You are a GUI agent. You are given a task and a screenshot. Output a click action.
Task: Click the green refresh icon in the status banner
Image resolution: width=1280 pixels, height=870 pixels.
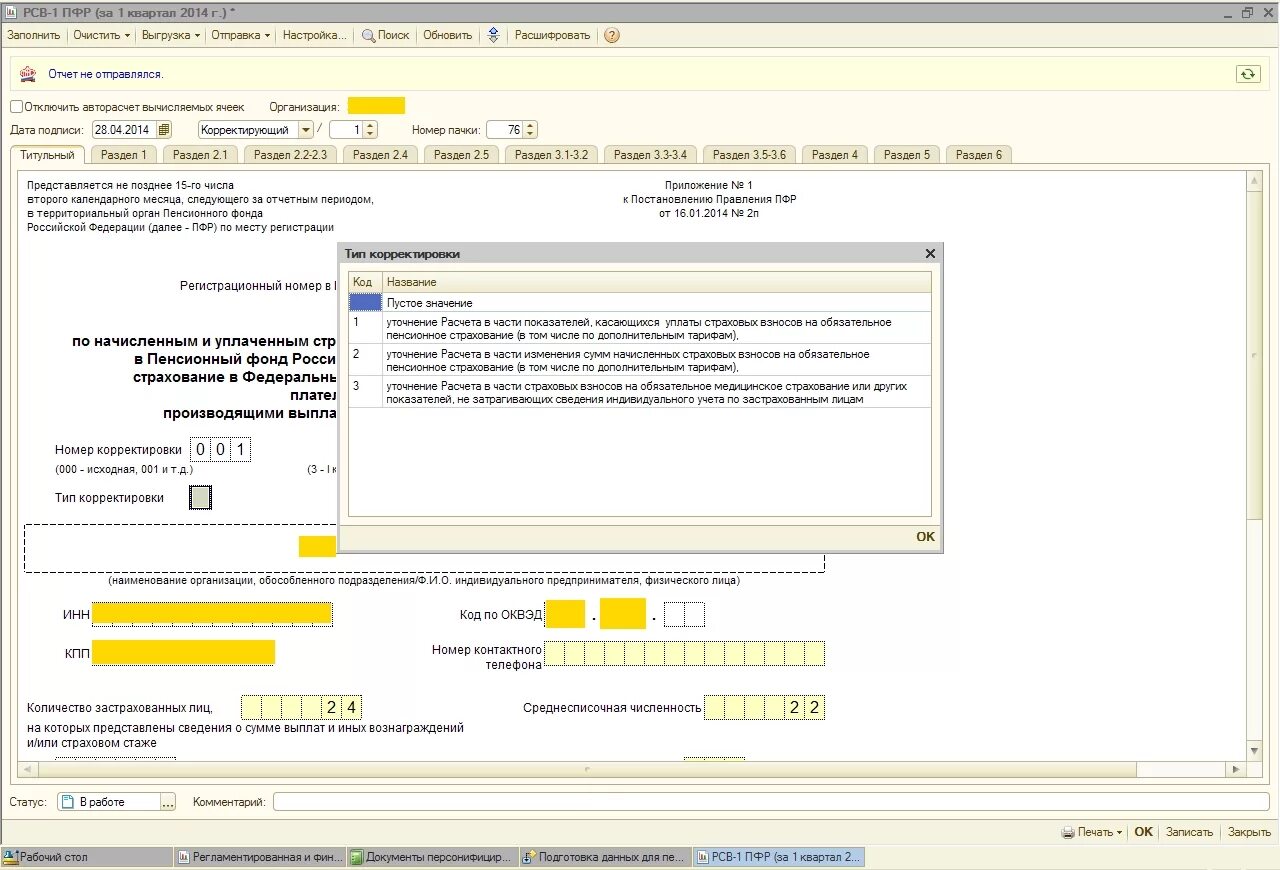(x=1247, y=74)
